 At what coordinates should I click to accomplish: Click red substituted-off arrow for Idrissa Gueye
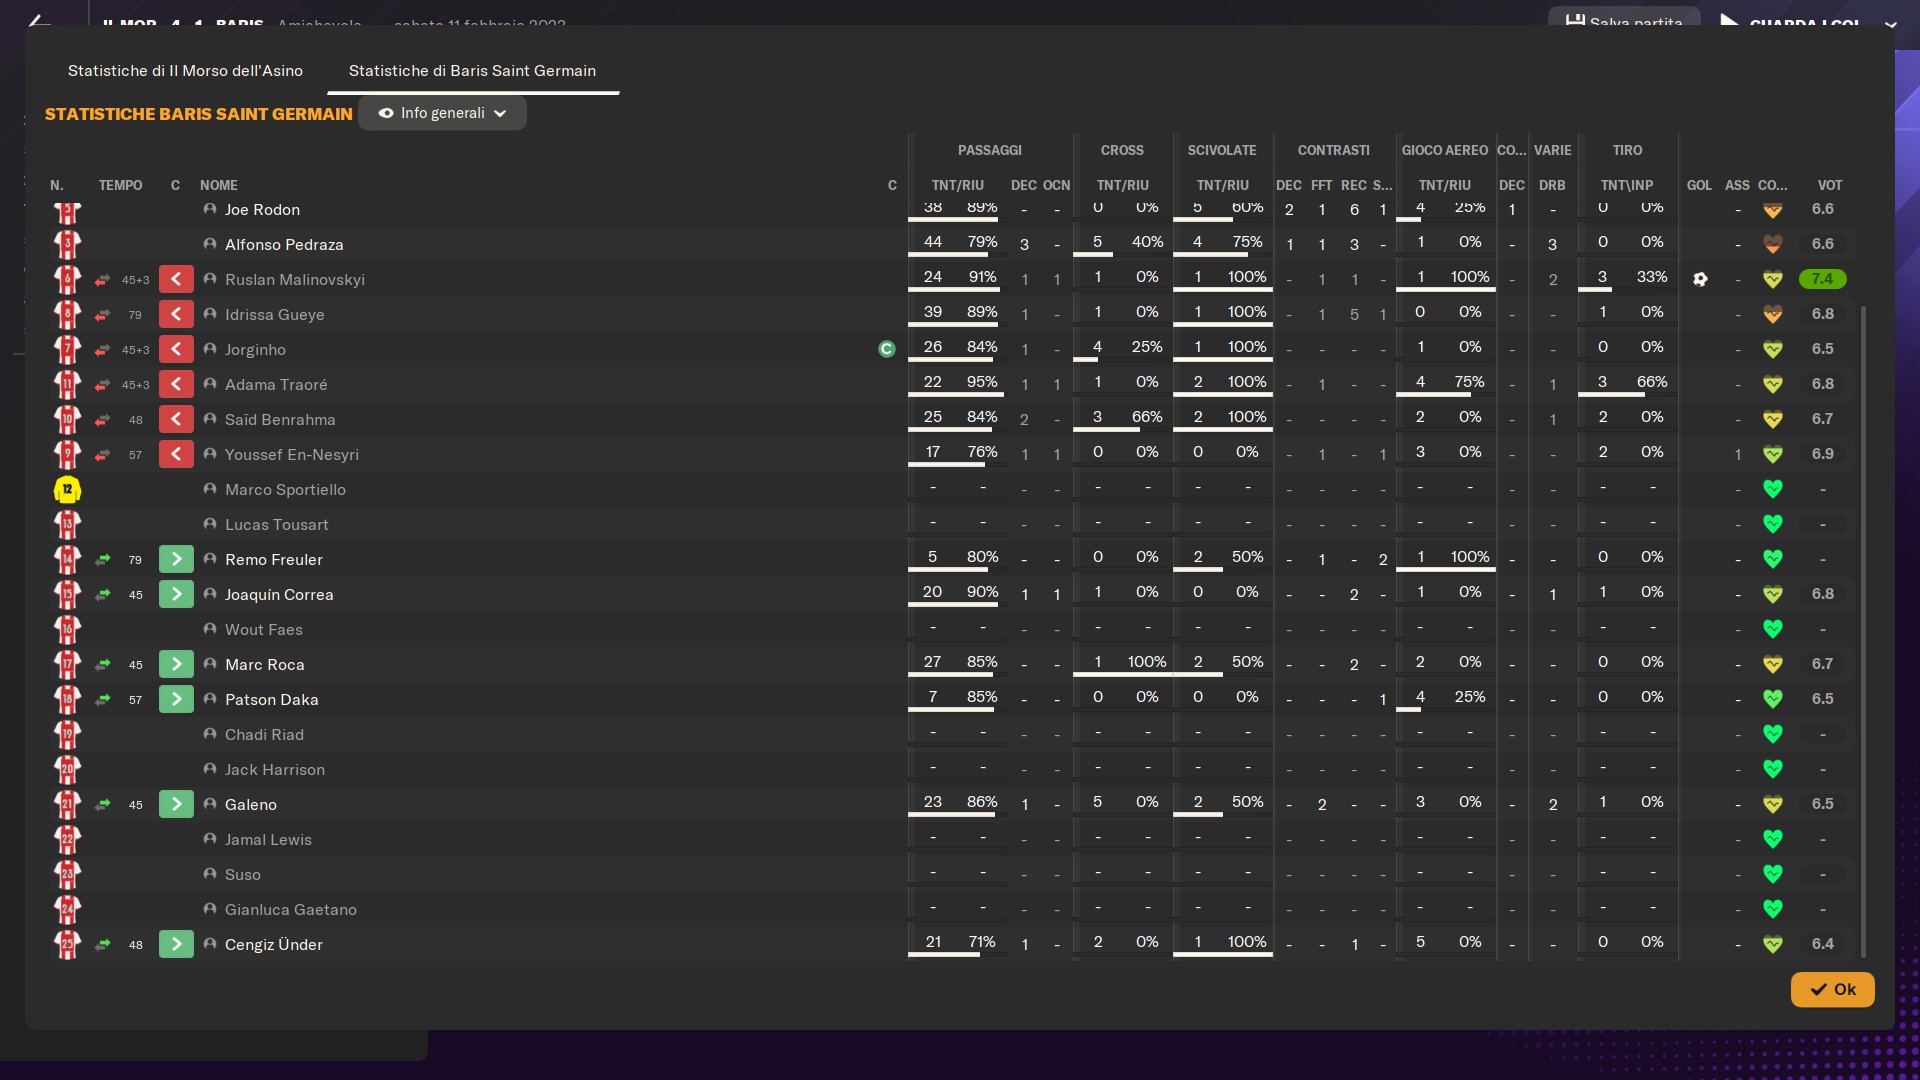176,314
